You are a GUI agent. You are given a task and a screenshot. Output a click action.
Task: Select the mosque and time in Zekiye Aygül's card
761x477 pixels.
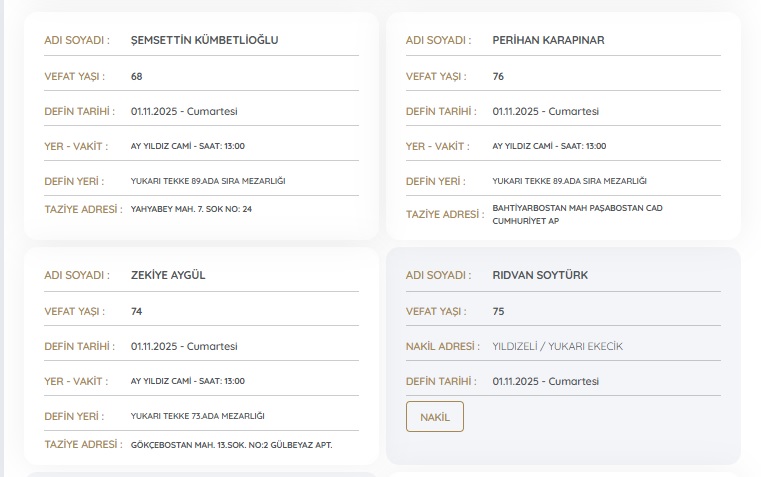click(187, 381)
